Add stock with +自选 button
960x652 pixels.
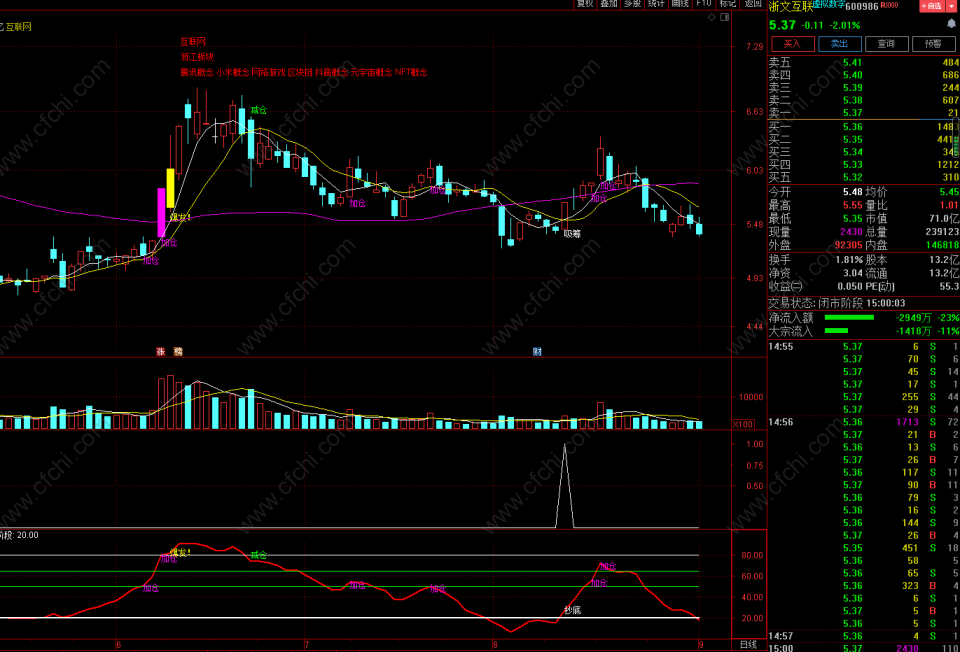click(x=931, y=6)
